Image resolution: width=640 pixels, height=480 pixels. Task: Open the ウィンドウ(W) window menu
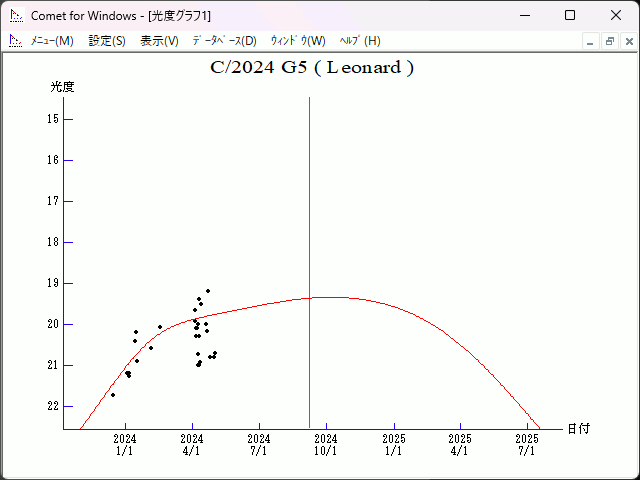point(298,41)
